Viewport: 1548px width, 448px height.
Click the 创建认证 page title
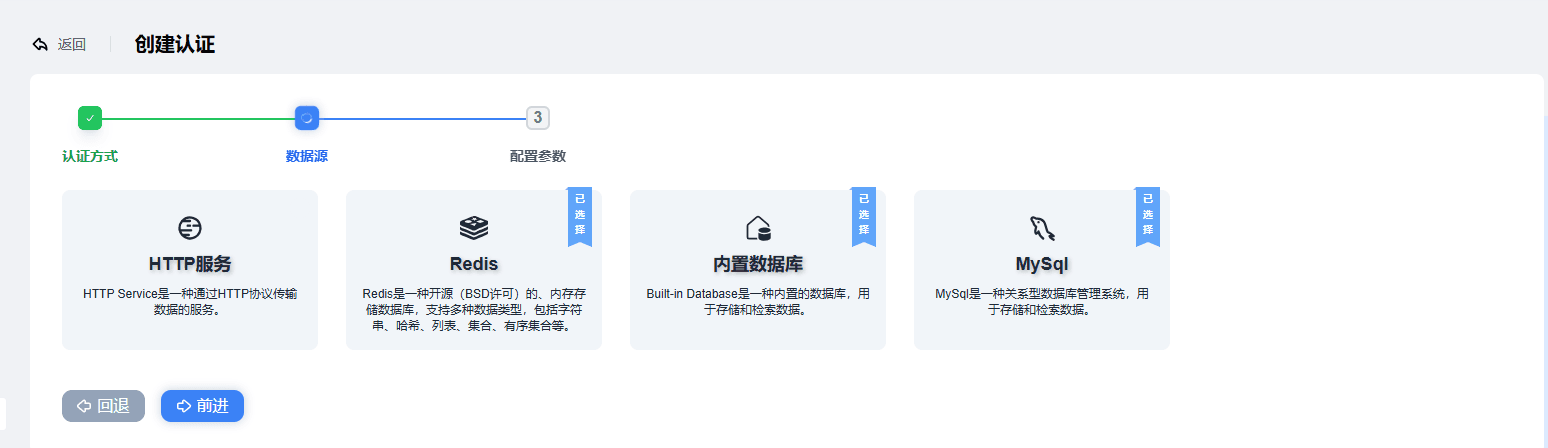coord(175,44)
